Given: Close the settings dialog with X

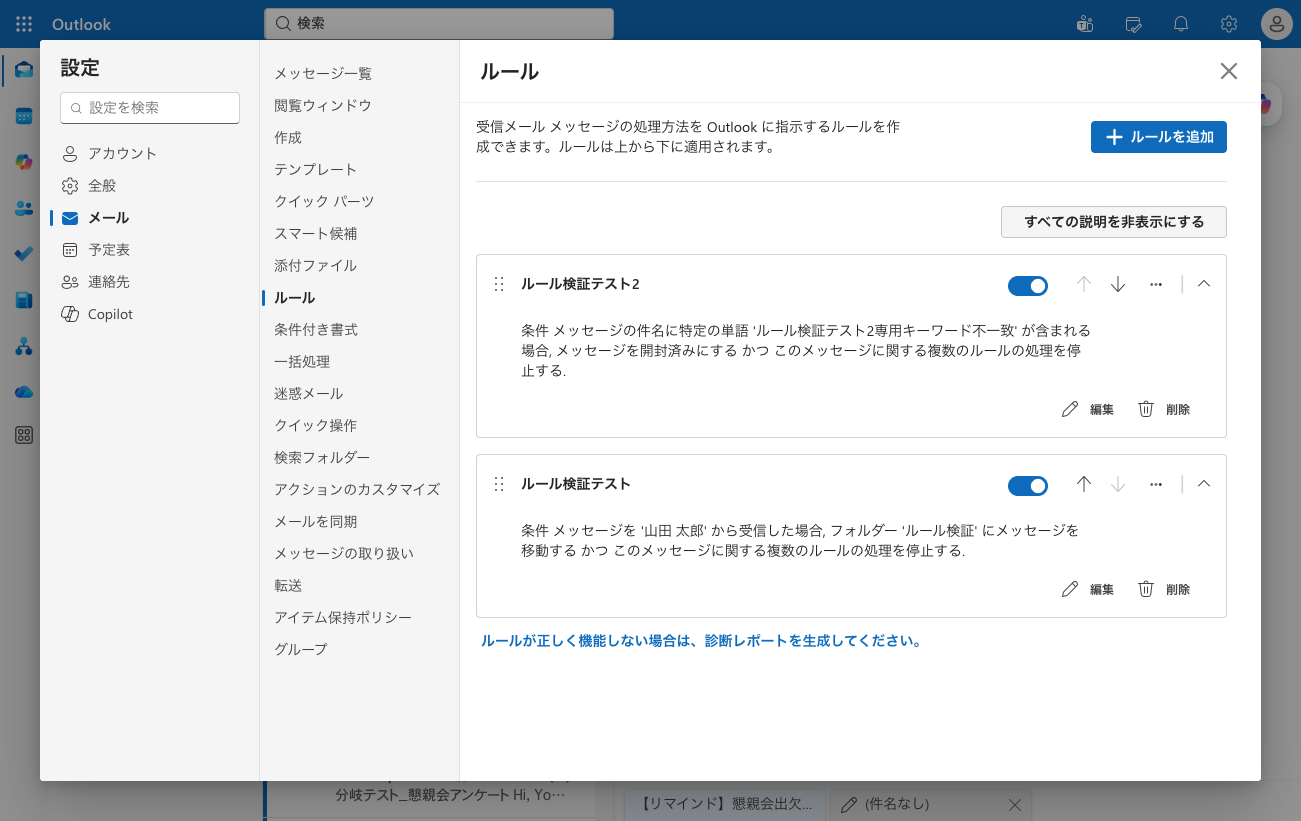Looking at the screenshot, I should tap(1229, 71).
